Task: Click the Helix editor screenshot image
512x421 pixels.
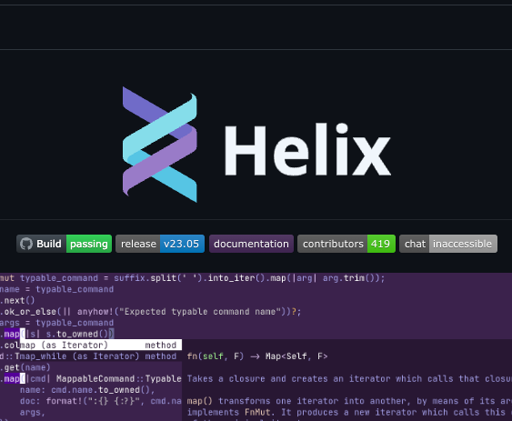Action: (x=256, y=347)
